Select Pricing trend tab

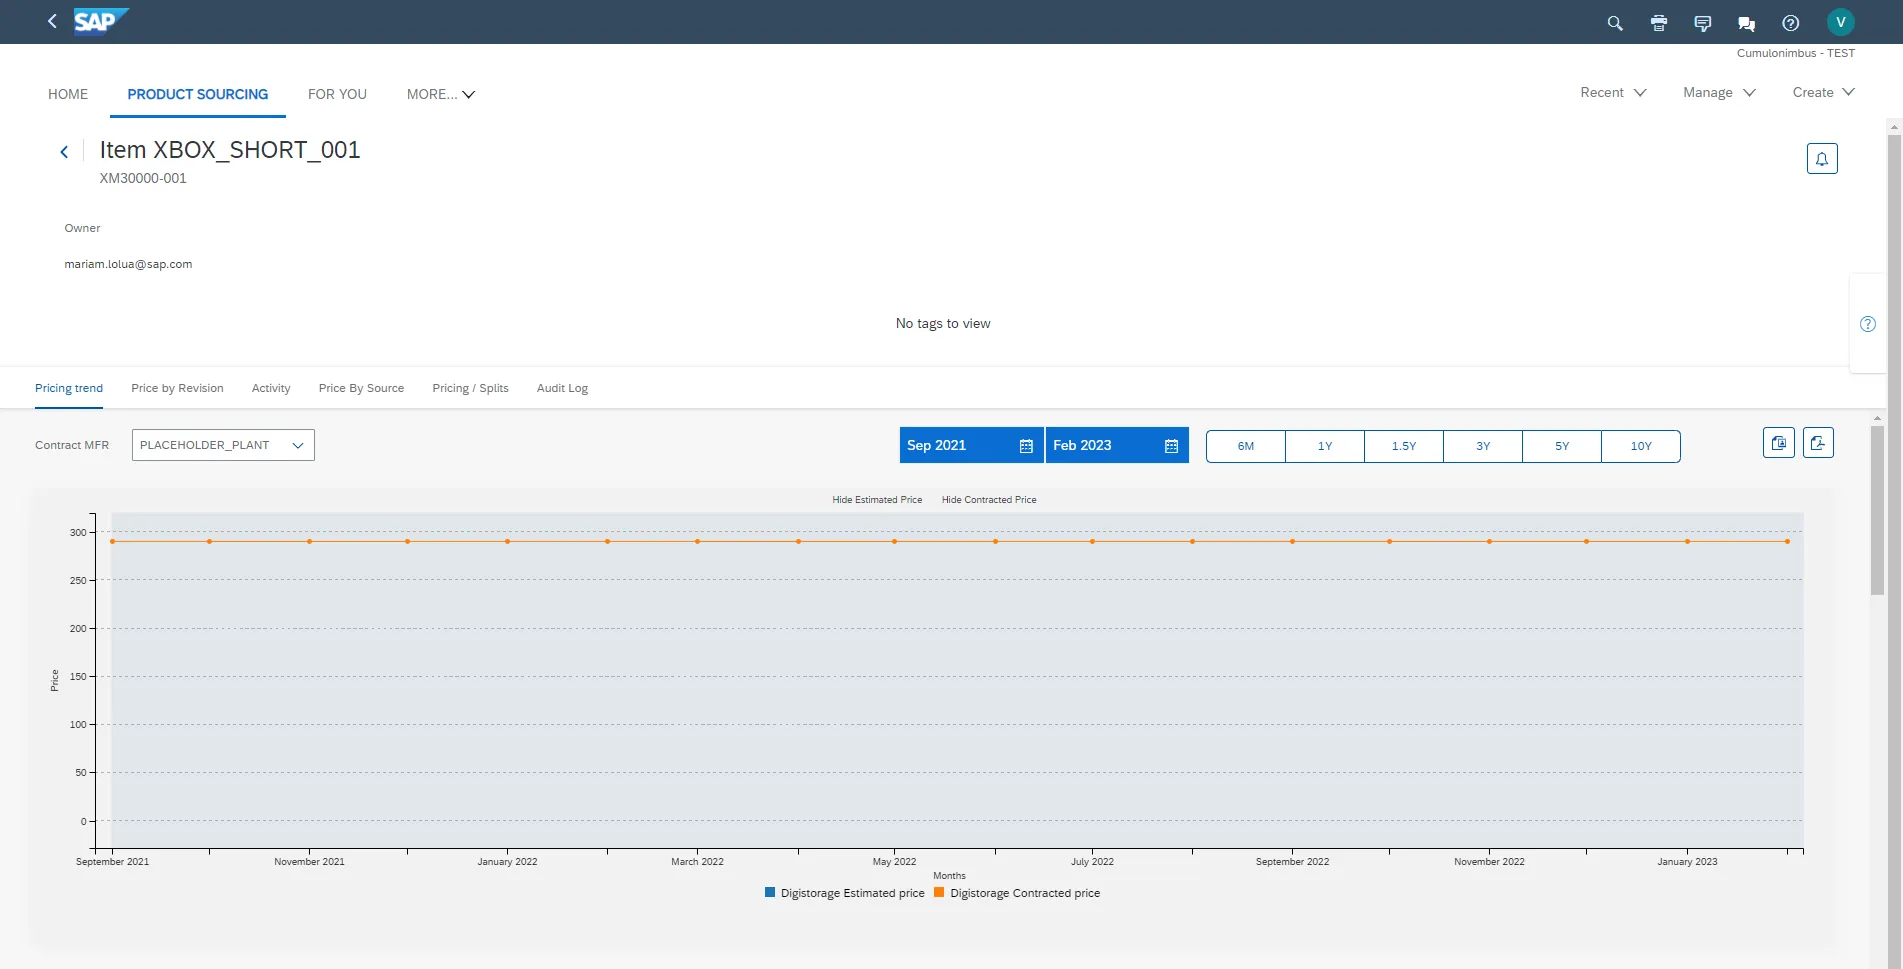coord(69,388)
